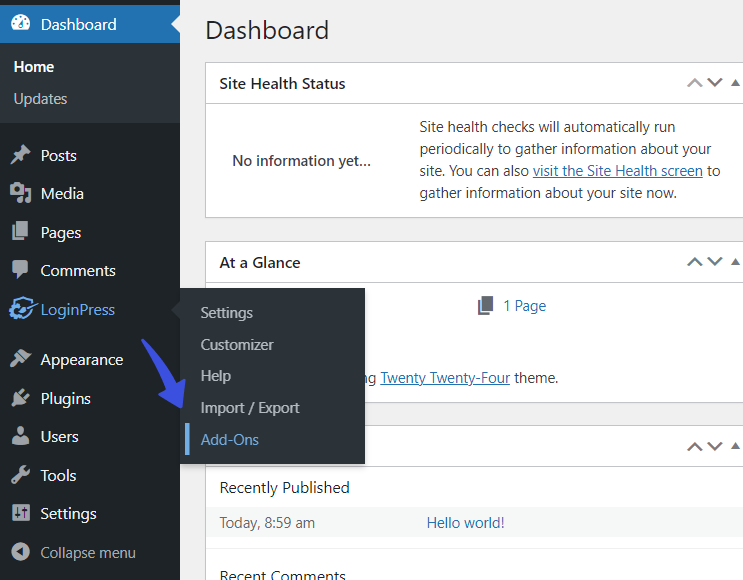Click the Settings sliders icon in sidebar
This screenshot has width=743, height=580.
(20, 513)
